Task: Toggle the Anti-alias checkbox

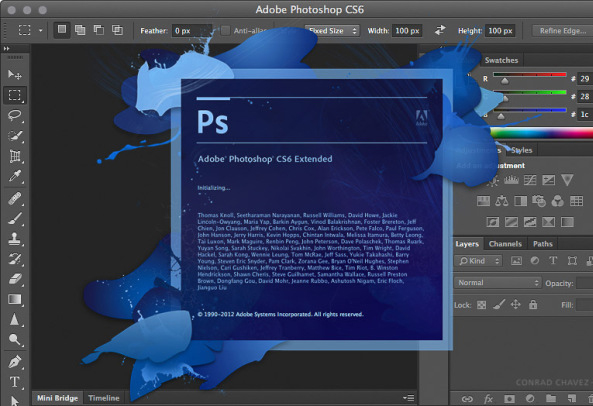Action: coord(225,31)
